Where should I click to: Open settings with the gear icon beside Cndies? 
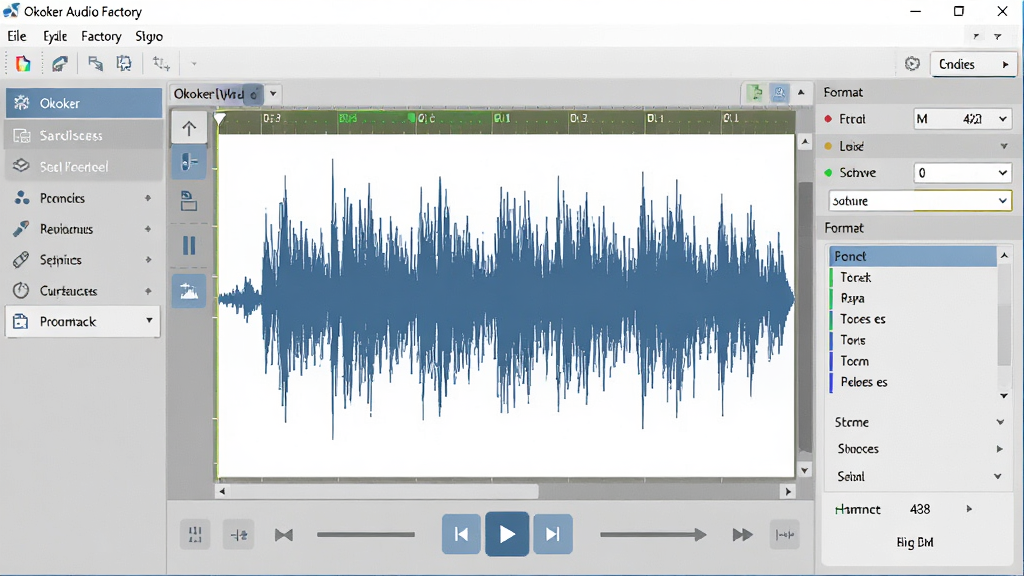click(912, 63)
